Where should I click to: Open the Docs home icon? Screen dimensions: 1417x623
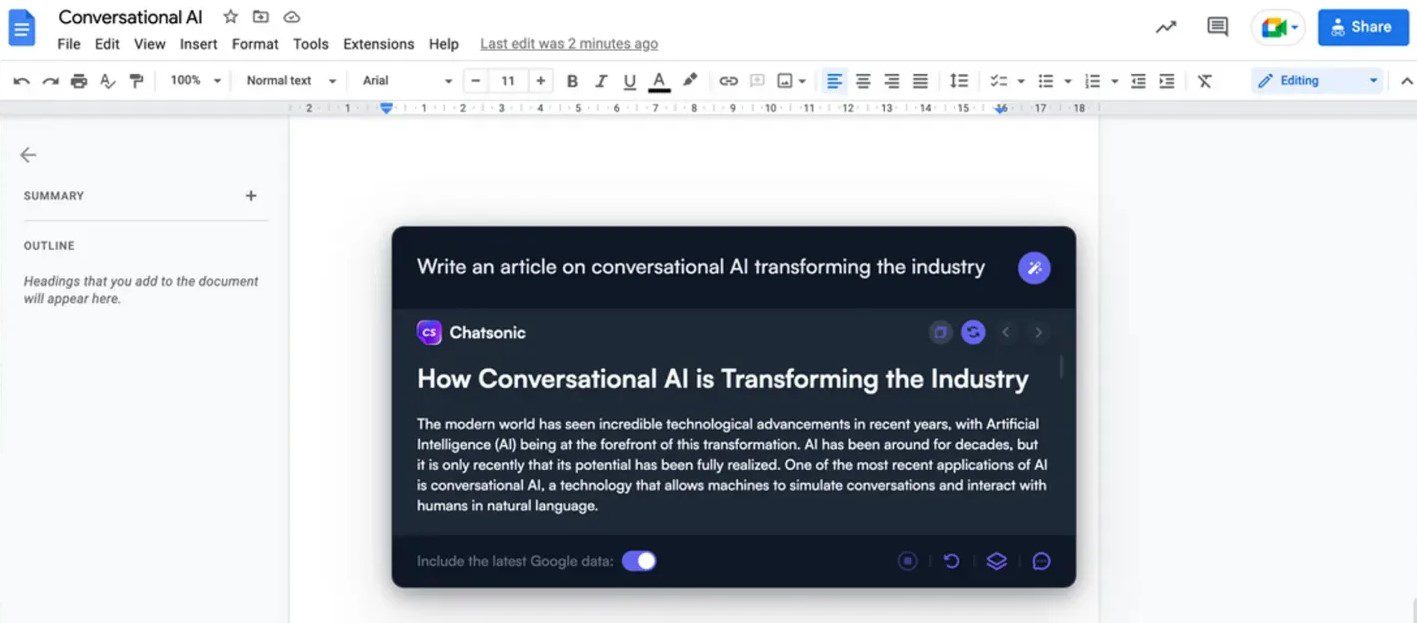click(22, 27)
